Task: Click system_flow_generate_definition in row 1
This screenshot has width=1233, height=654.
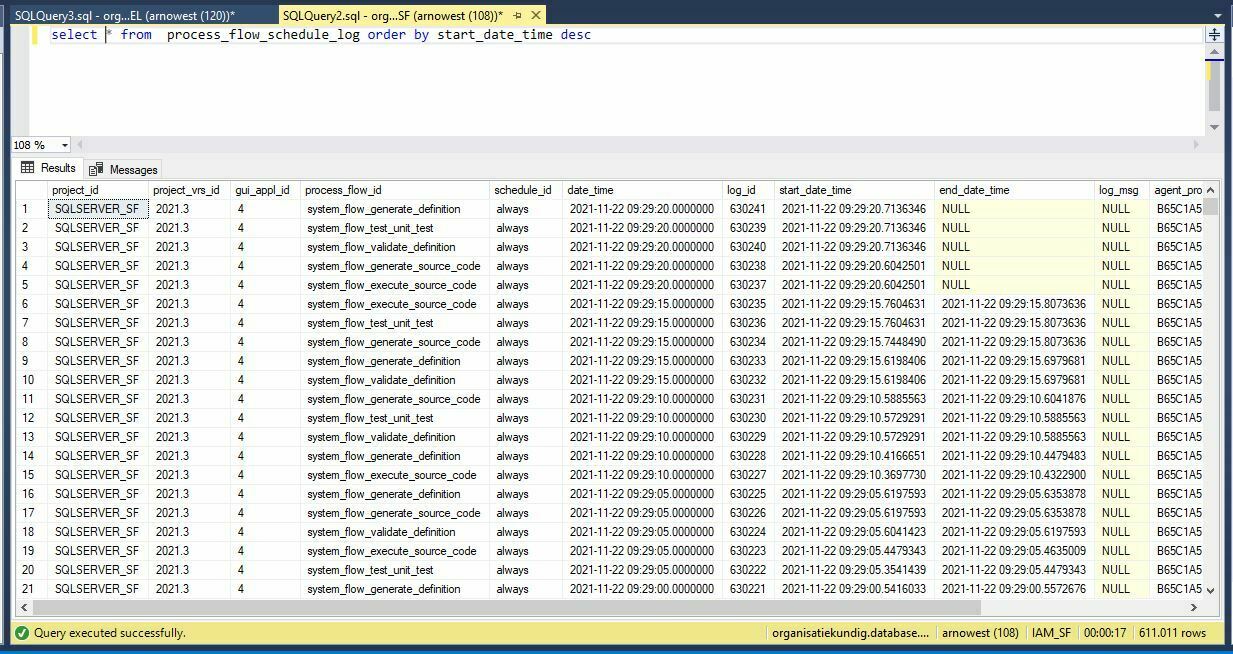Action: (x=395, y=209)
